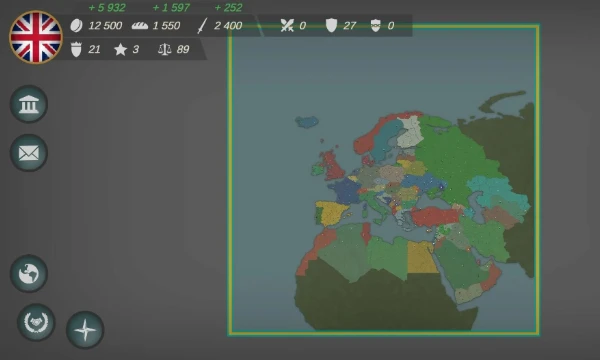600x360 pixels.
Task: Click the masked shield icon showing 0
Action: (x=376, y=26)
